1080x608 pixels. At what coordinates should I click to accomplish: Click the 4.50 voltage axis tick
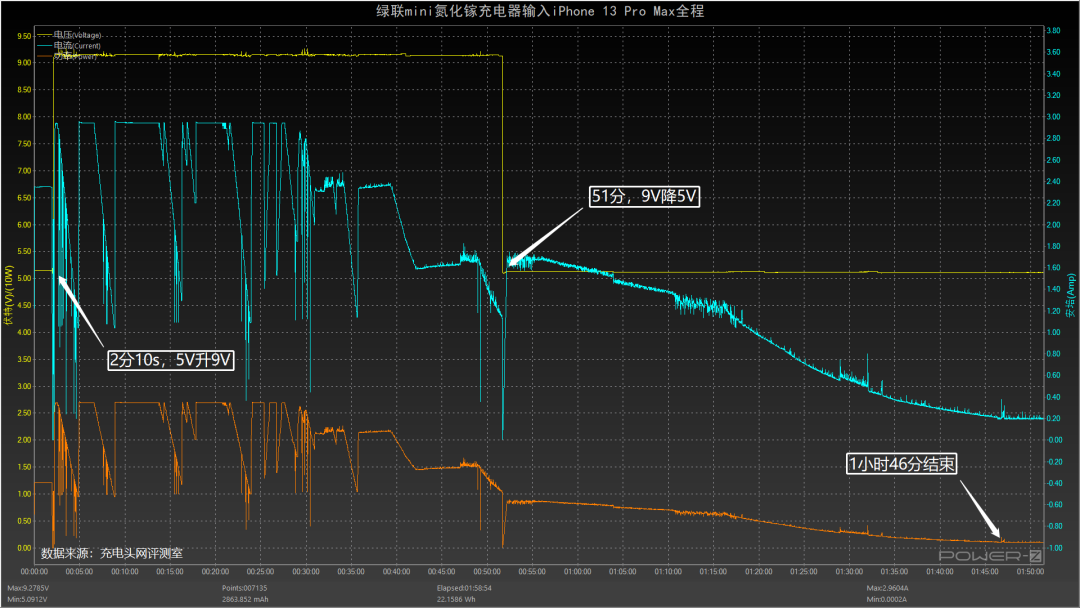pyautogui.click(x=24, y=305)
